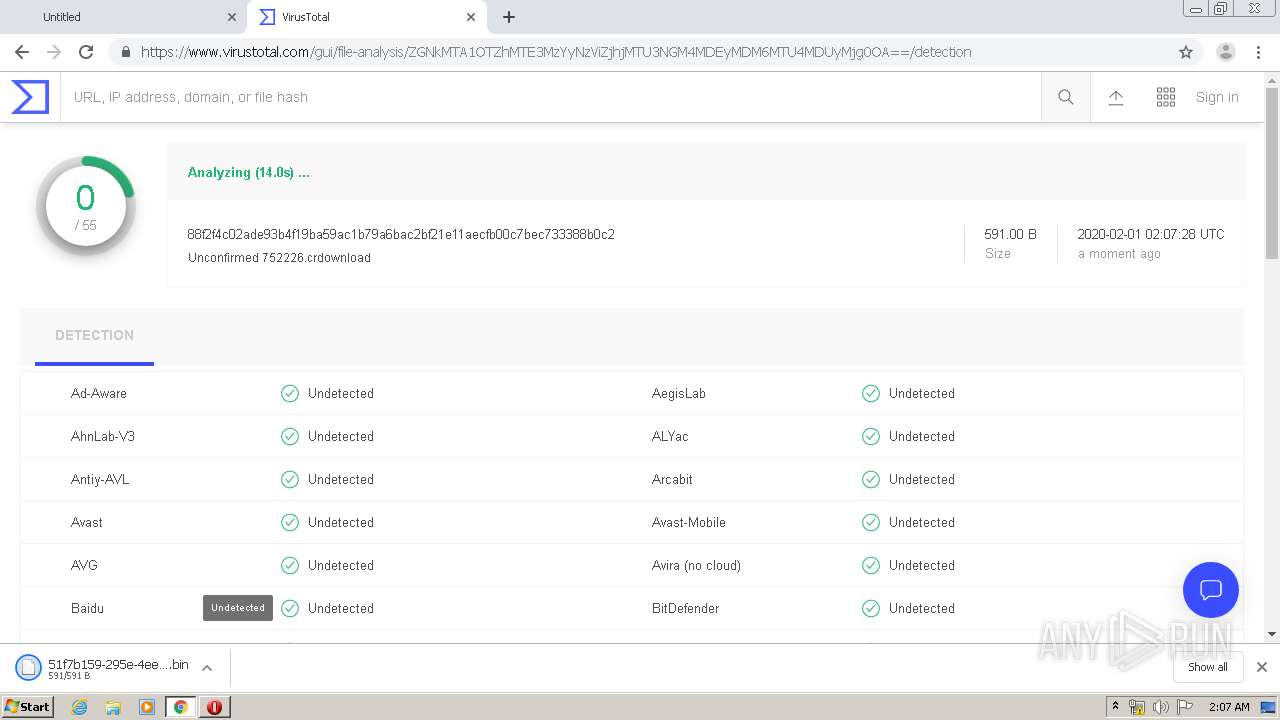Click the page scrollbar down arrow
The height and width of the screenshot is (720, 1280).
(1272, 634)
